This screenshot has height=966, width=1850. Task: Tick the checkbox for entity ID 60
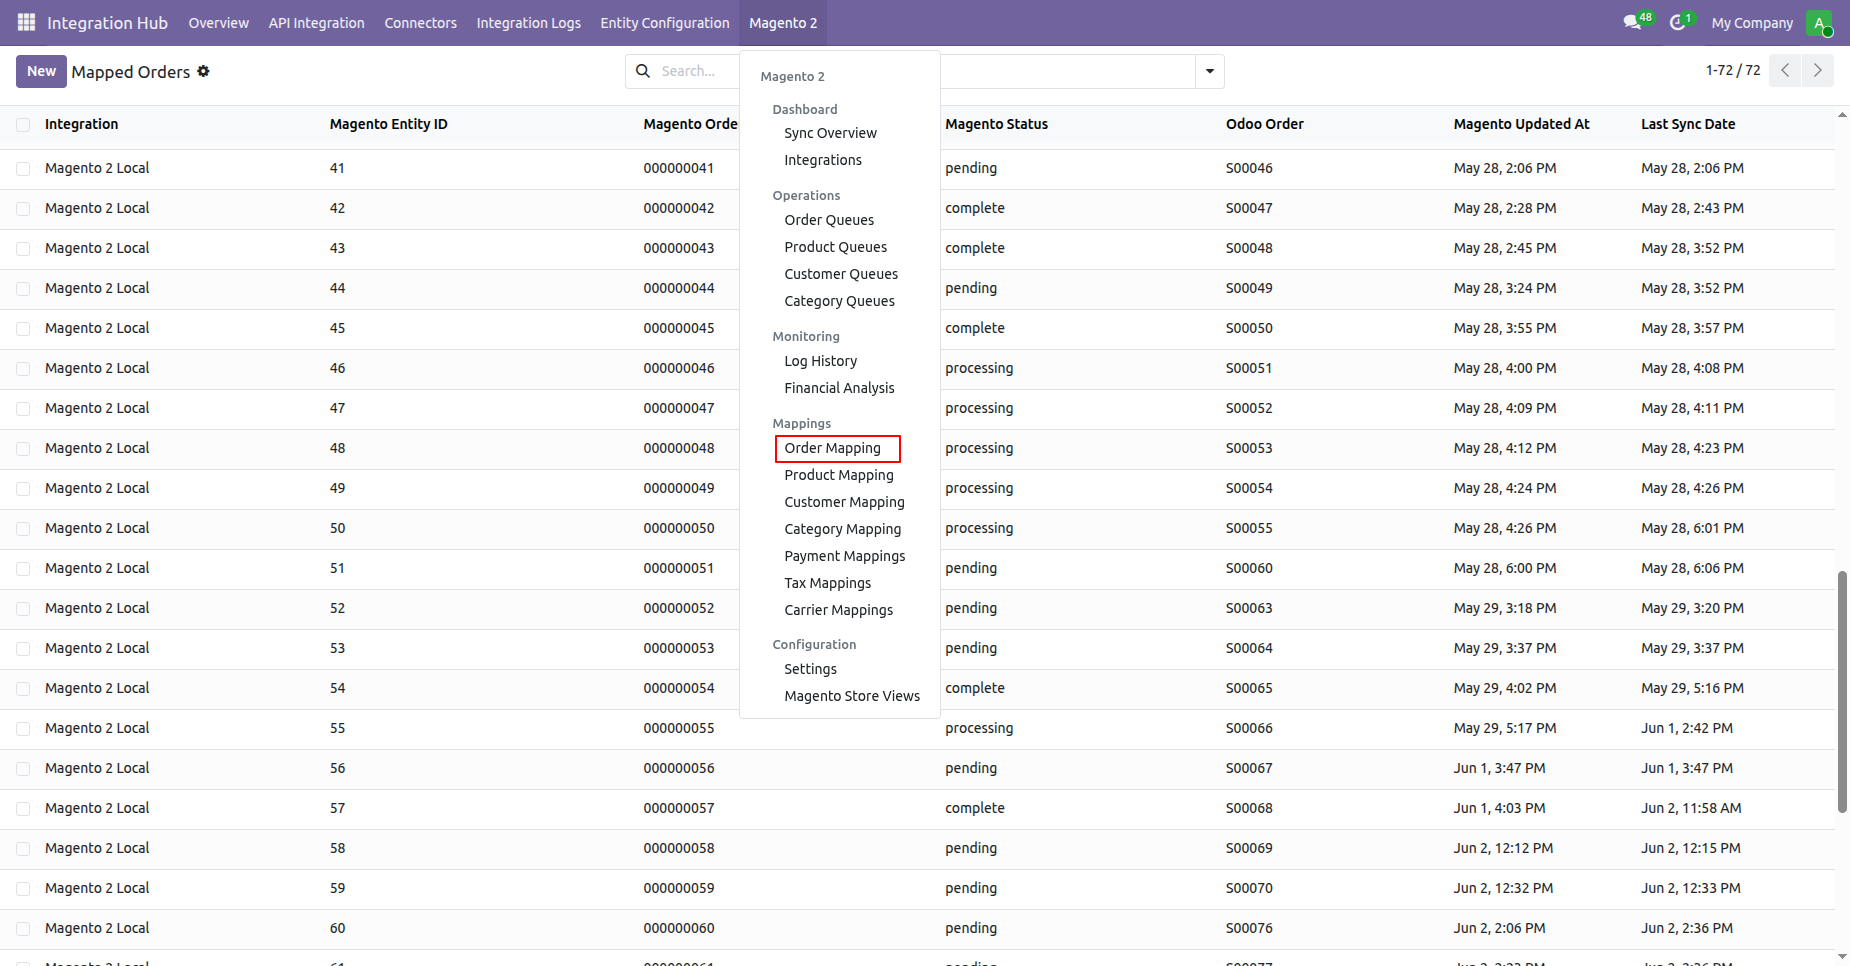[x=23, y=929]
